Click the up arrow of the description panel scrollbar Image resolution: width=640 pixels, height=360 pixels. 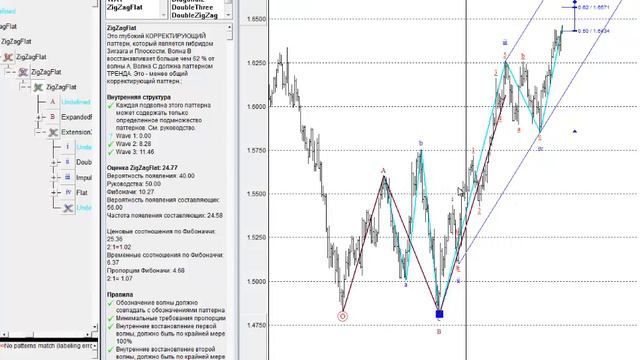229,27
